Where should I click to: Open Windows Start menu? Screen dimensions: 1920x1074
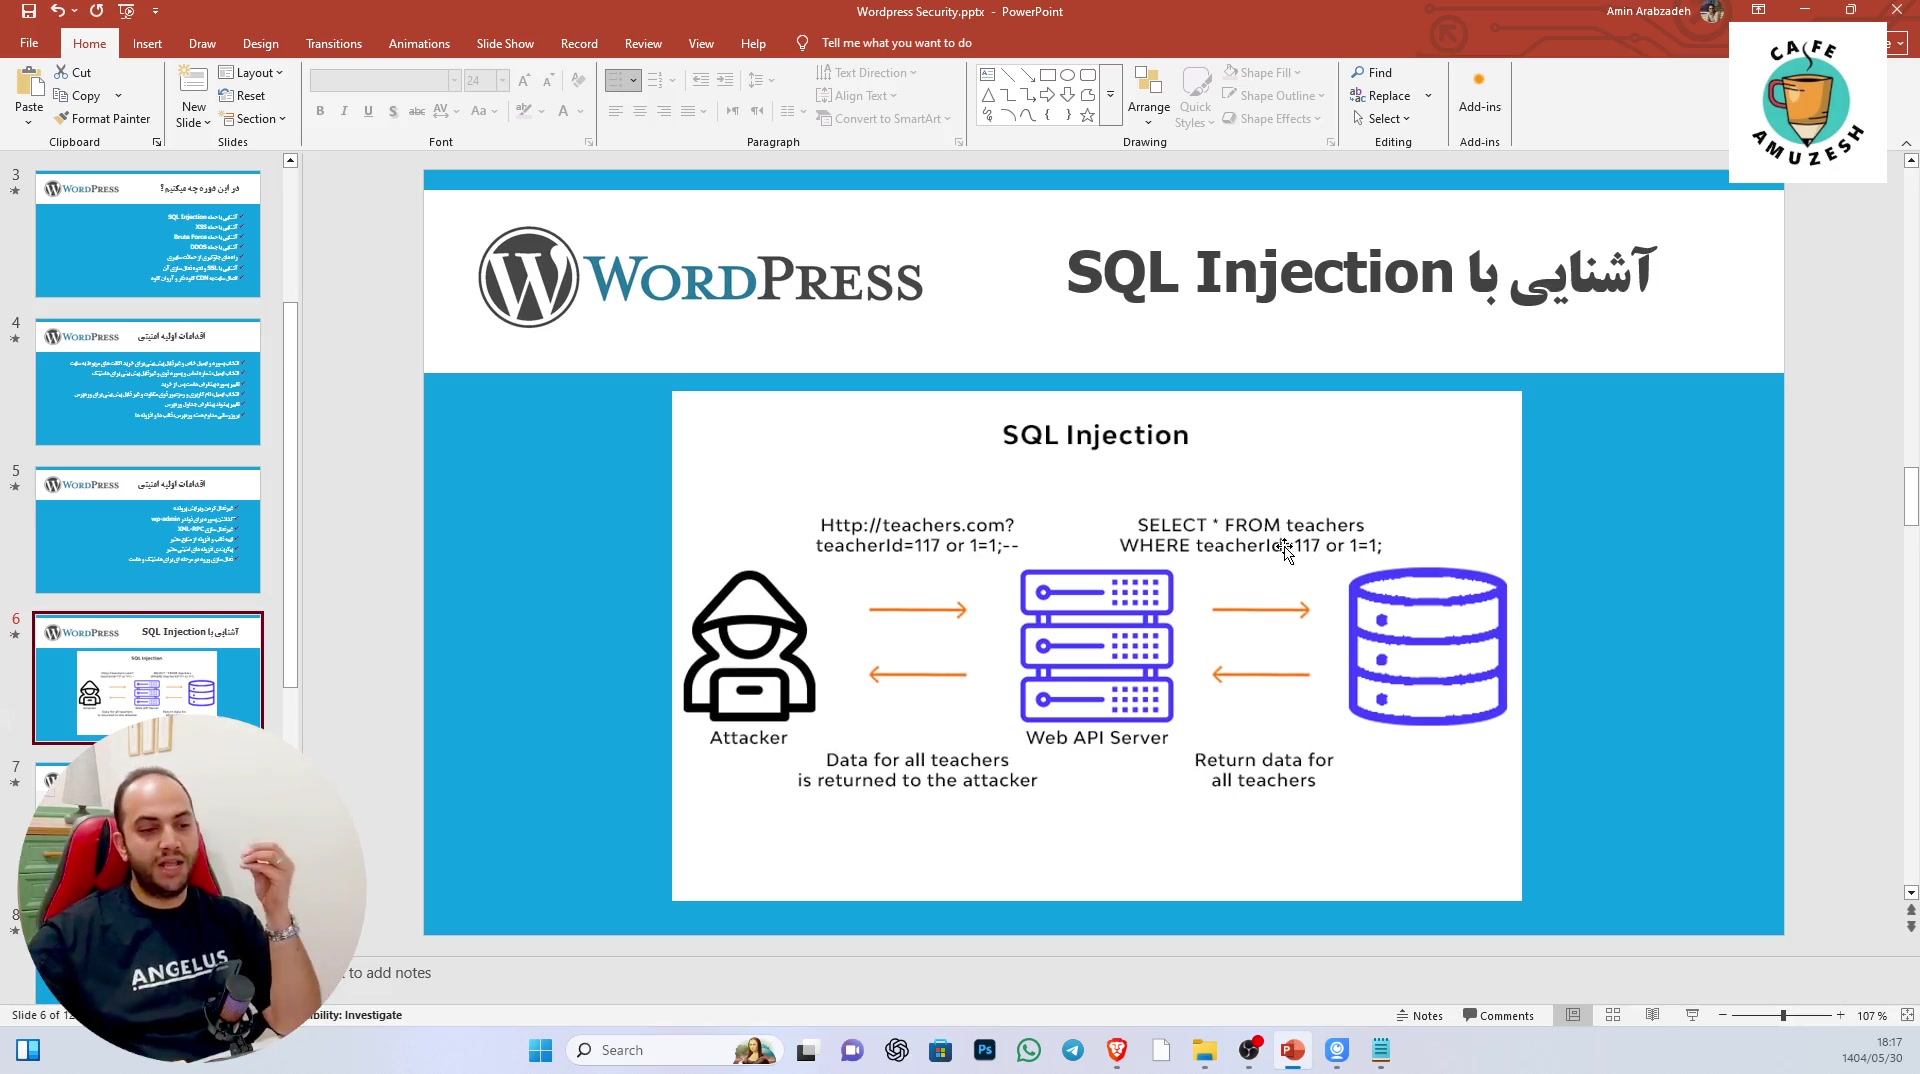click(540, 1050)
